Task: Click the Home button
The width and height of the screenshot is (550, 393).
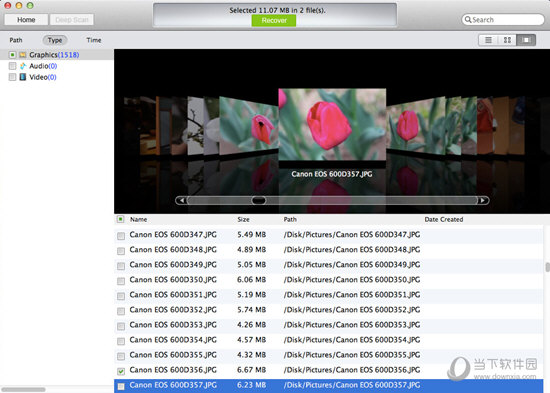Action: coord(26,20)
